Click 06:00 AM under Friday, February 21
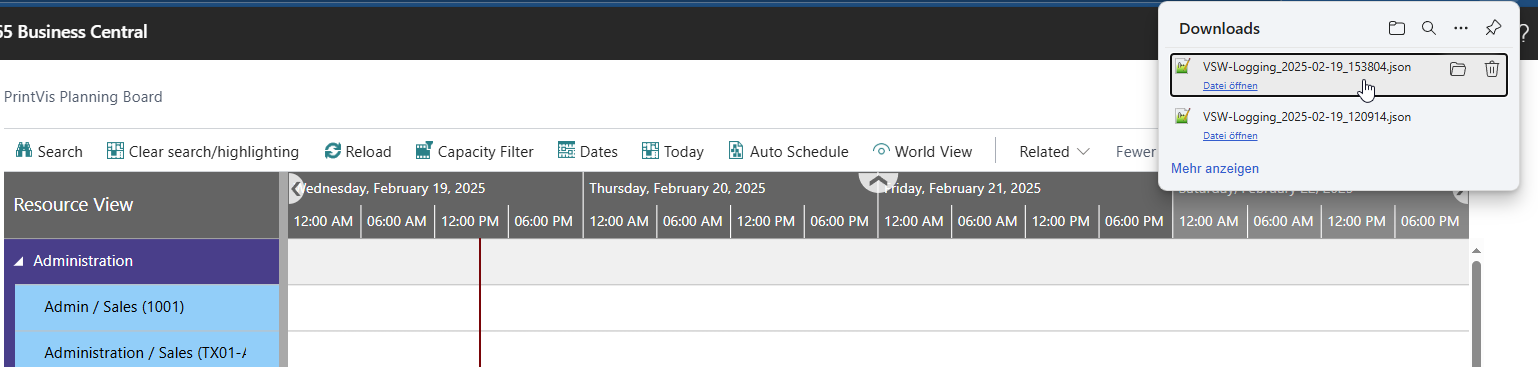1538x367 pixels. [987, 221]
